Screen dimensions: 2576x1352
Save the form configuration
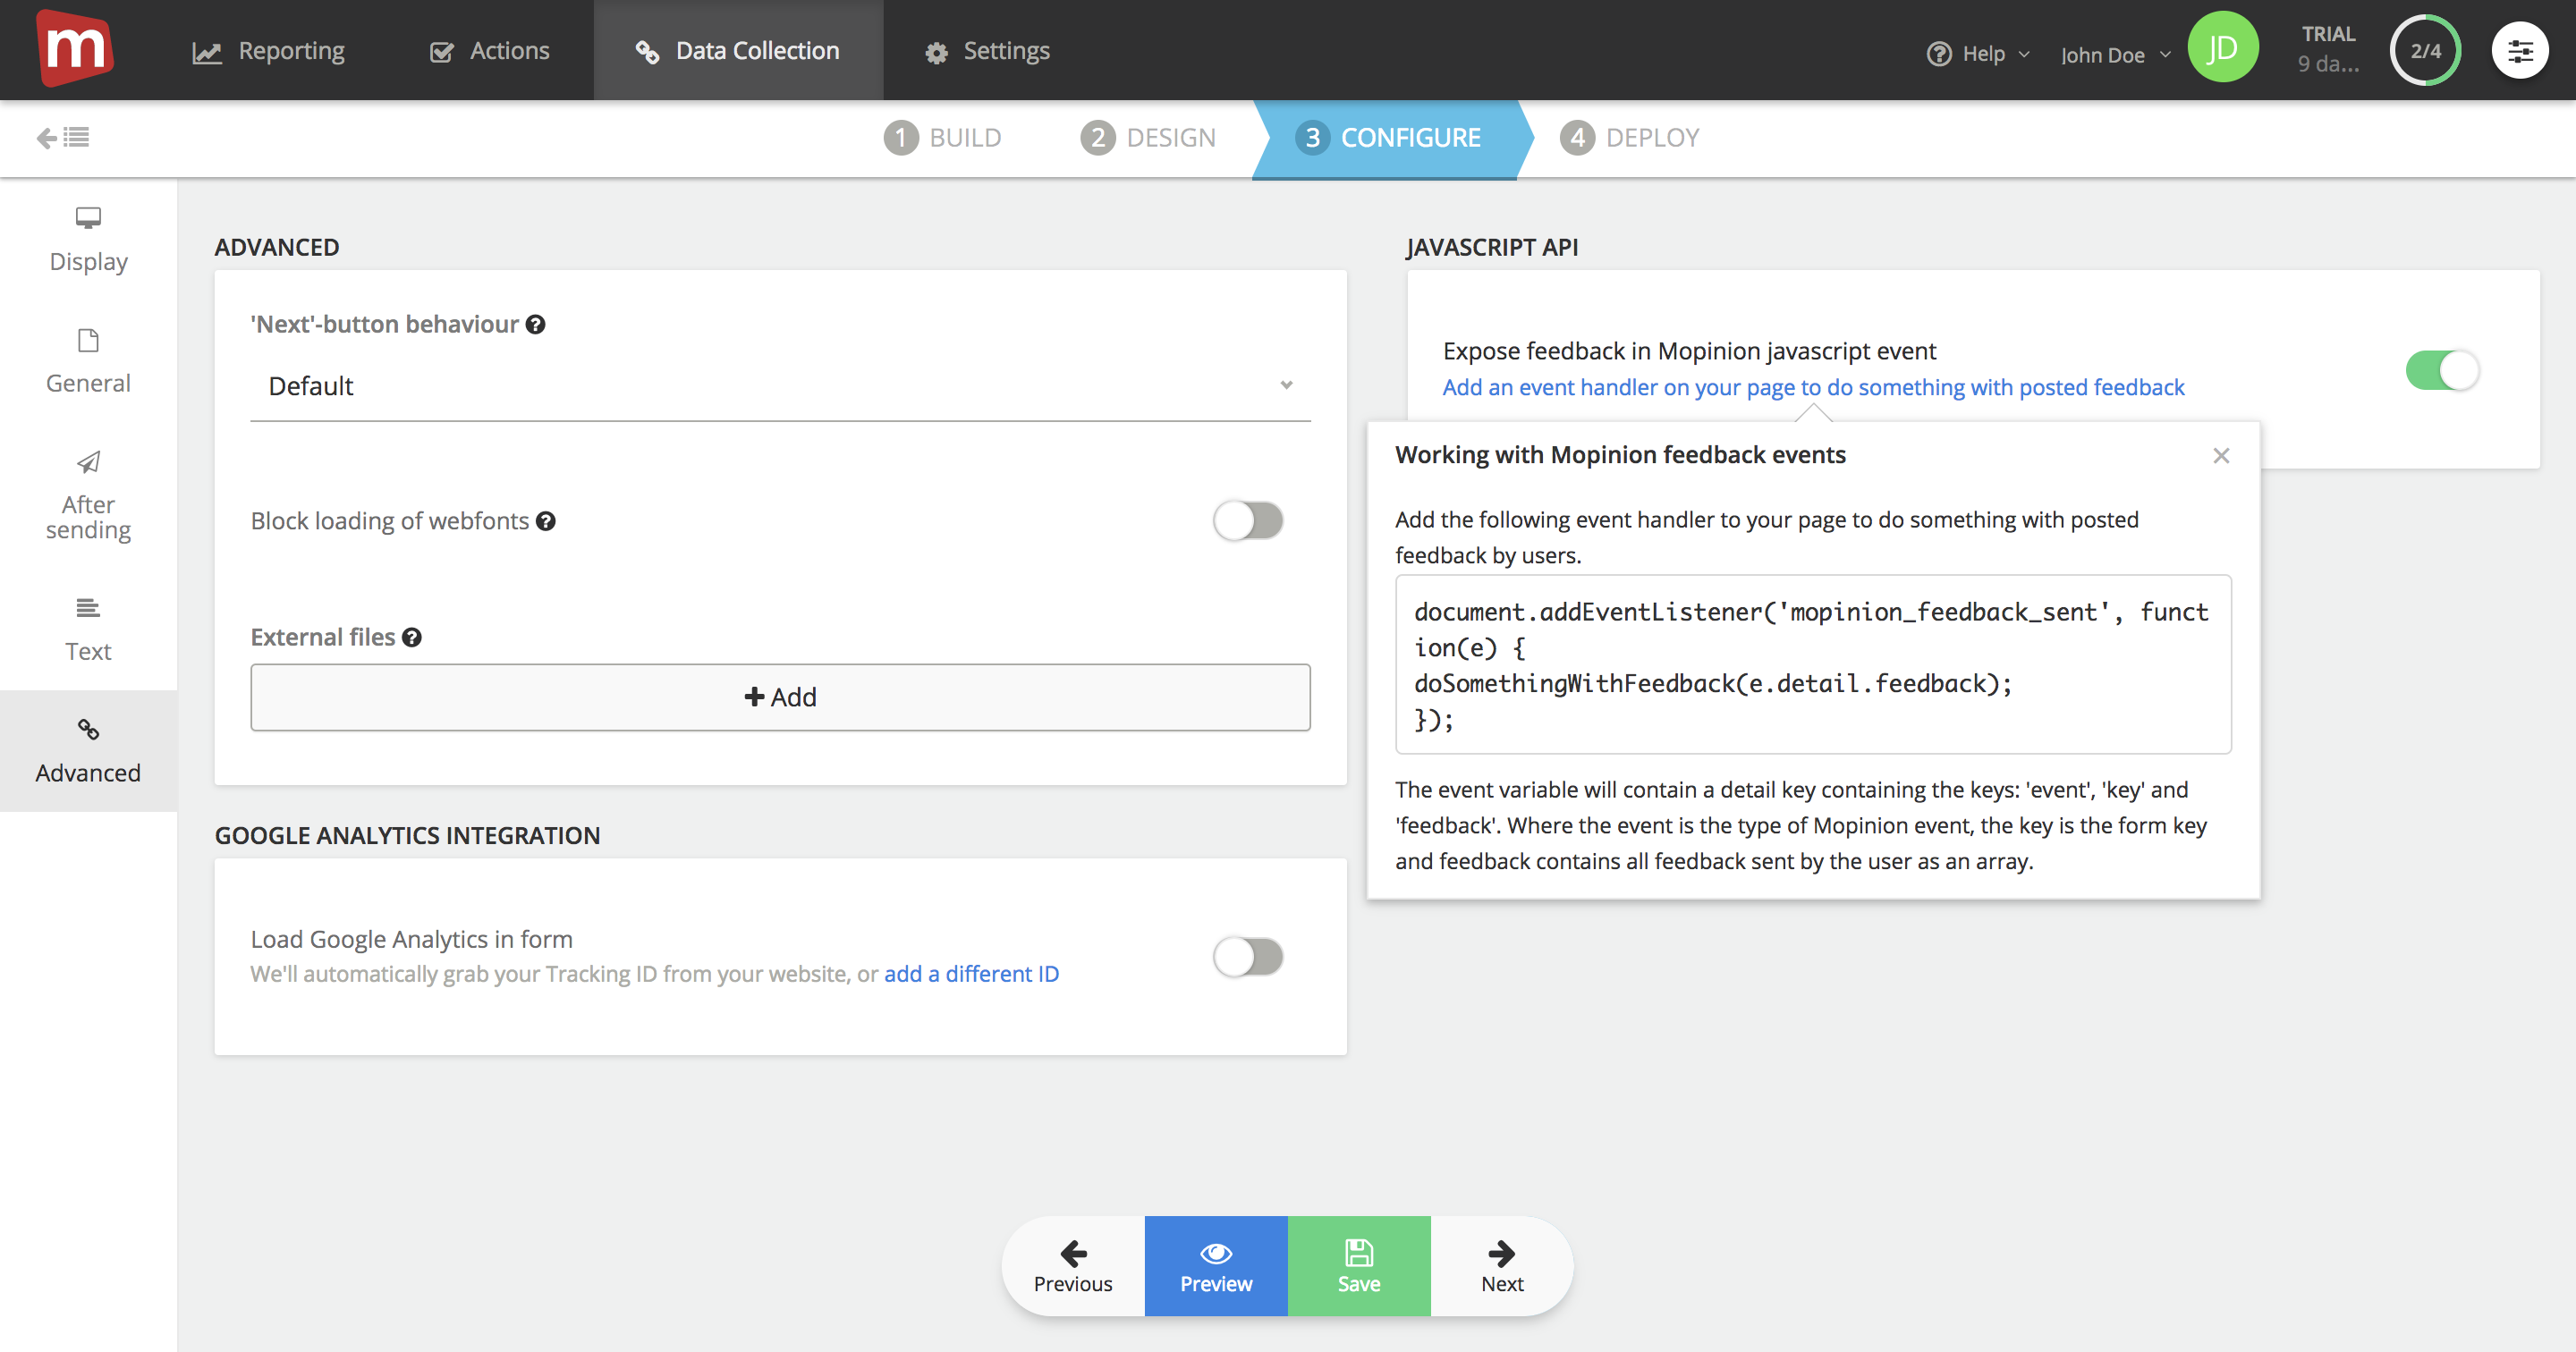1358,1266
